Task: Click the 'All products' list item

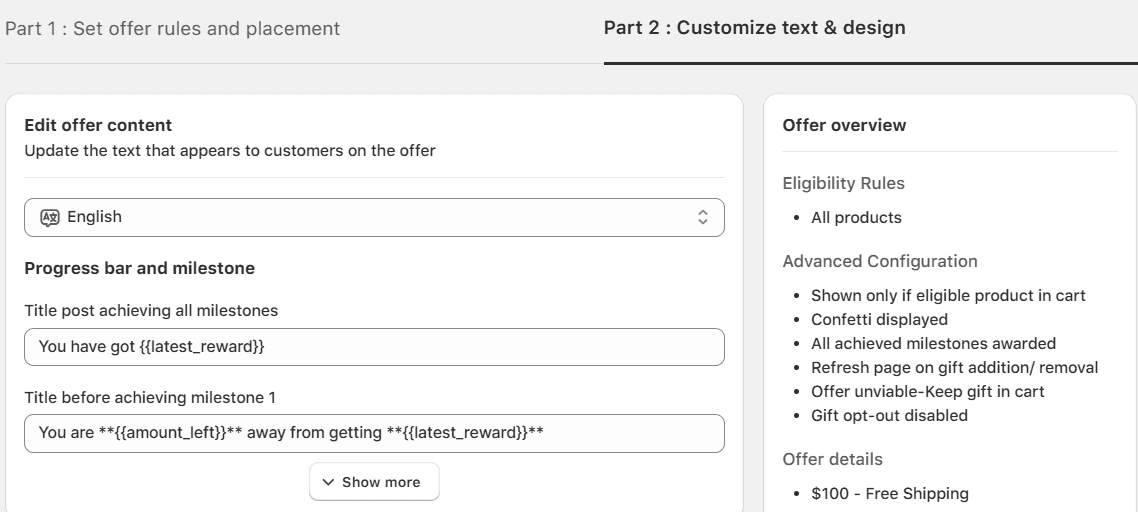Action: pos(856,218)
